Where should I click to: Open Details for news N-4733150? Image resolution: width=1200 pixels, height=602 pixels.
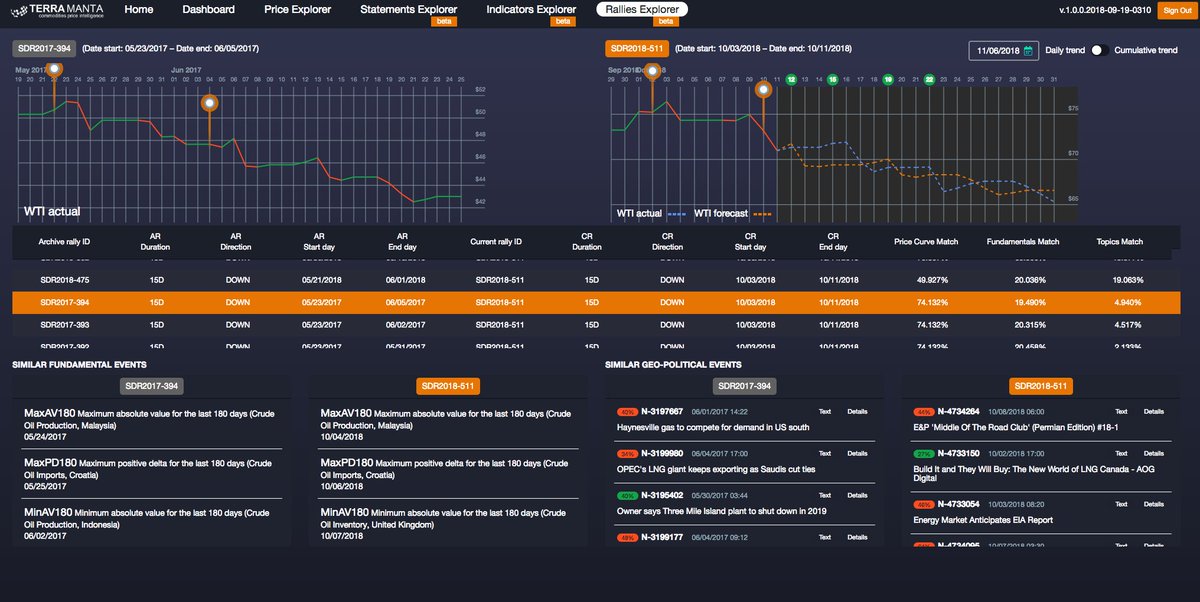tap(1154, 454)
